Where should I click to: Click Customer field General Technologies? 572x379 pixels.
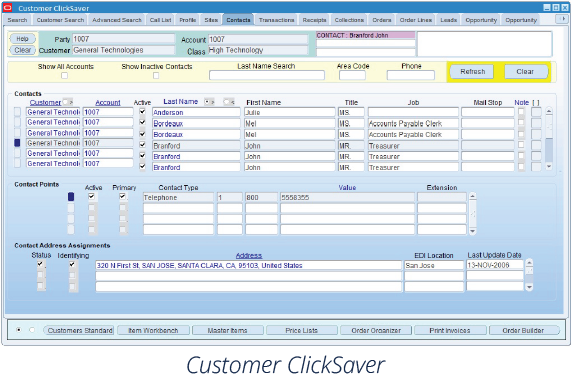(x=124, y=50)
